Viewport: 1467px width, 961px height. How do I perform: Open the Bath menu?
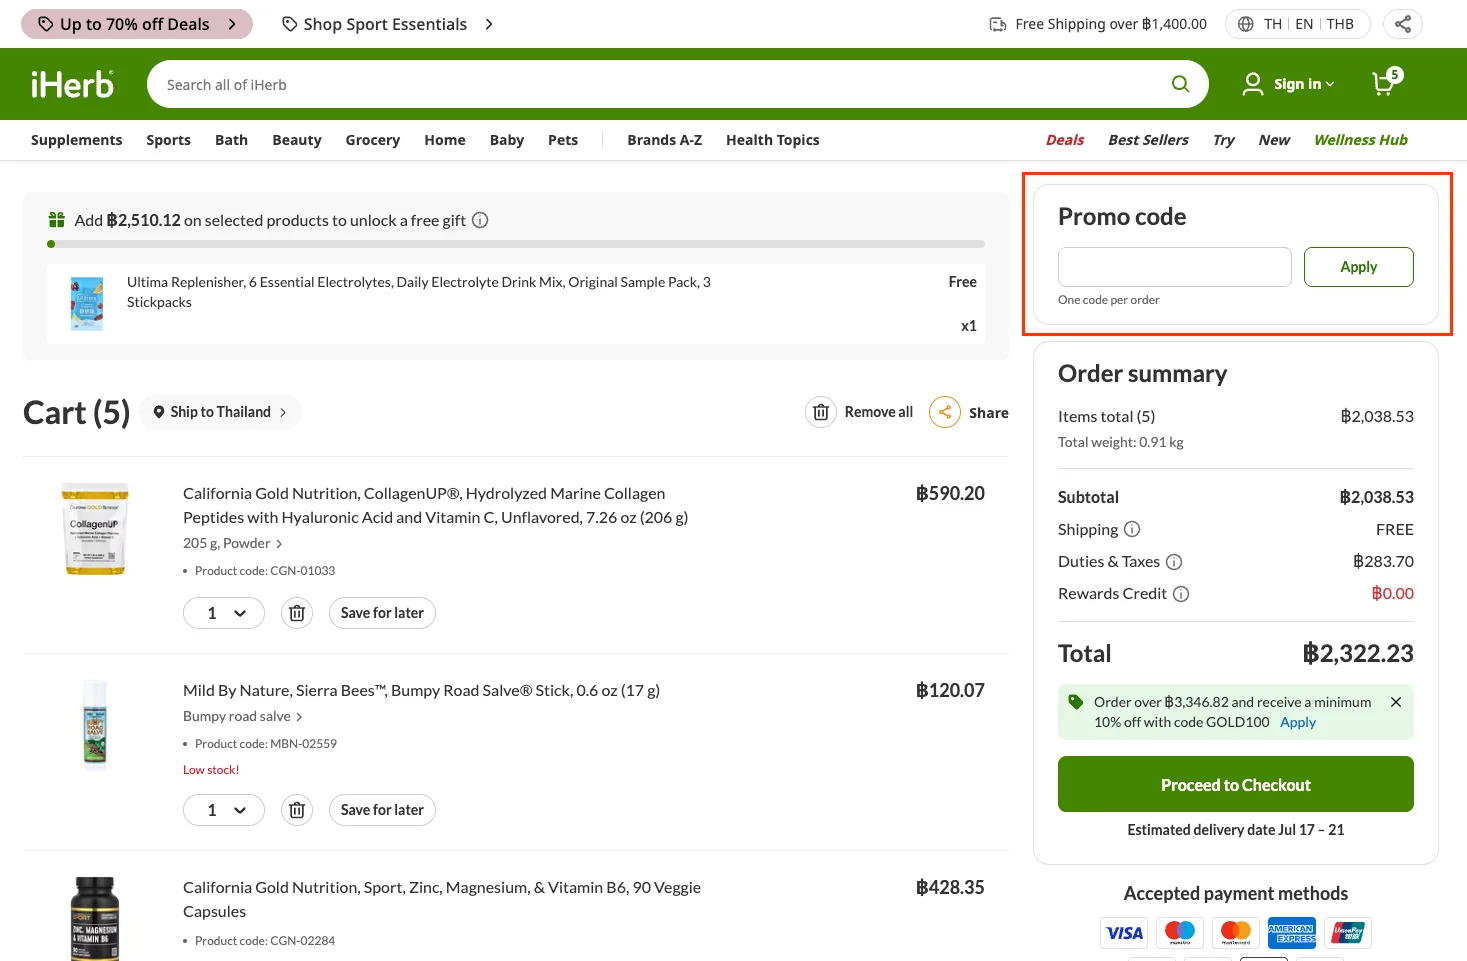pyautogui.click(x=231, y=140)
